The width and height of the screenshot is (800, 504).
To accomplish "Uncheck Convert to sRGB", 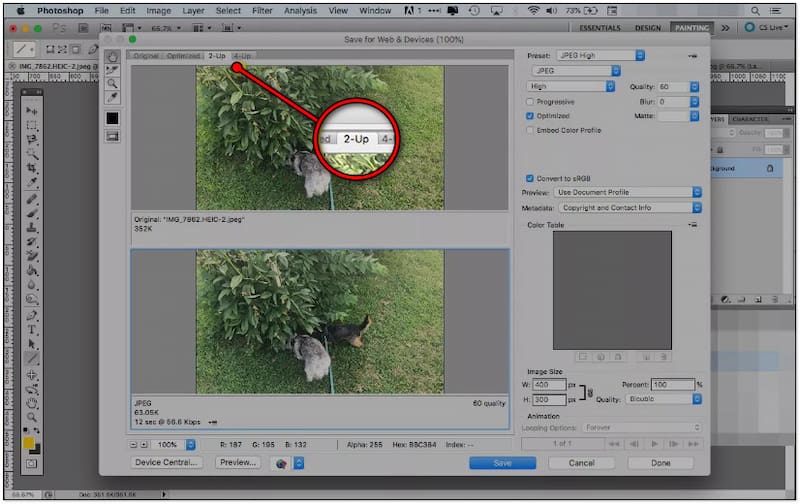I will (530, 178).
